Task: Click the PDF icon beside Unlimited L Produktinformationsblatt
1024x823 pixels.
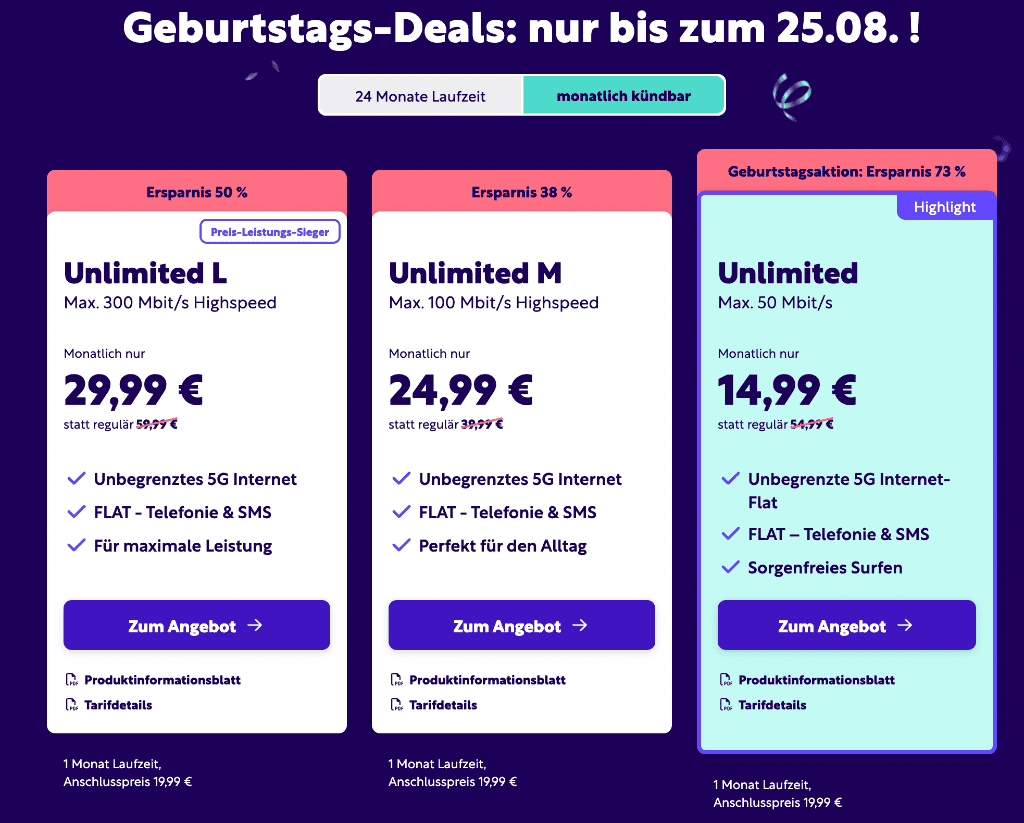Action: point(71,680)
